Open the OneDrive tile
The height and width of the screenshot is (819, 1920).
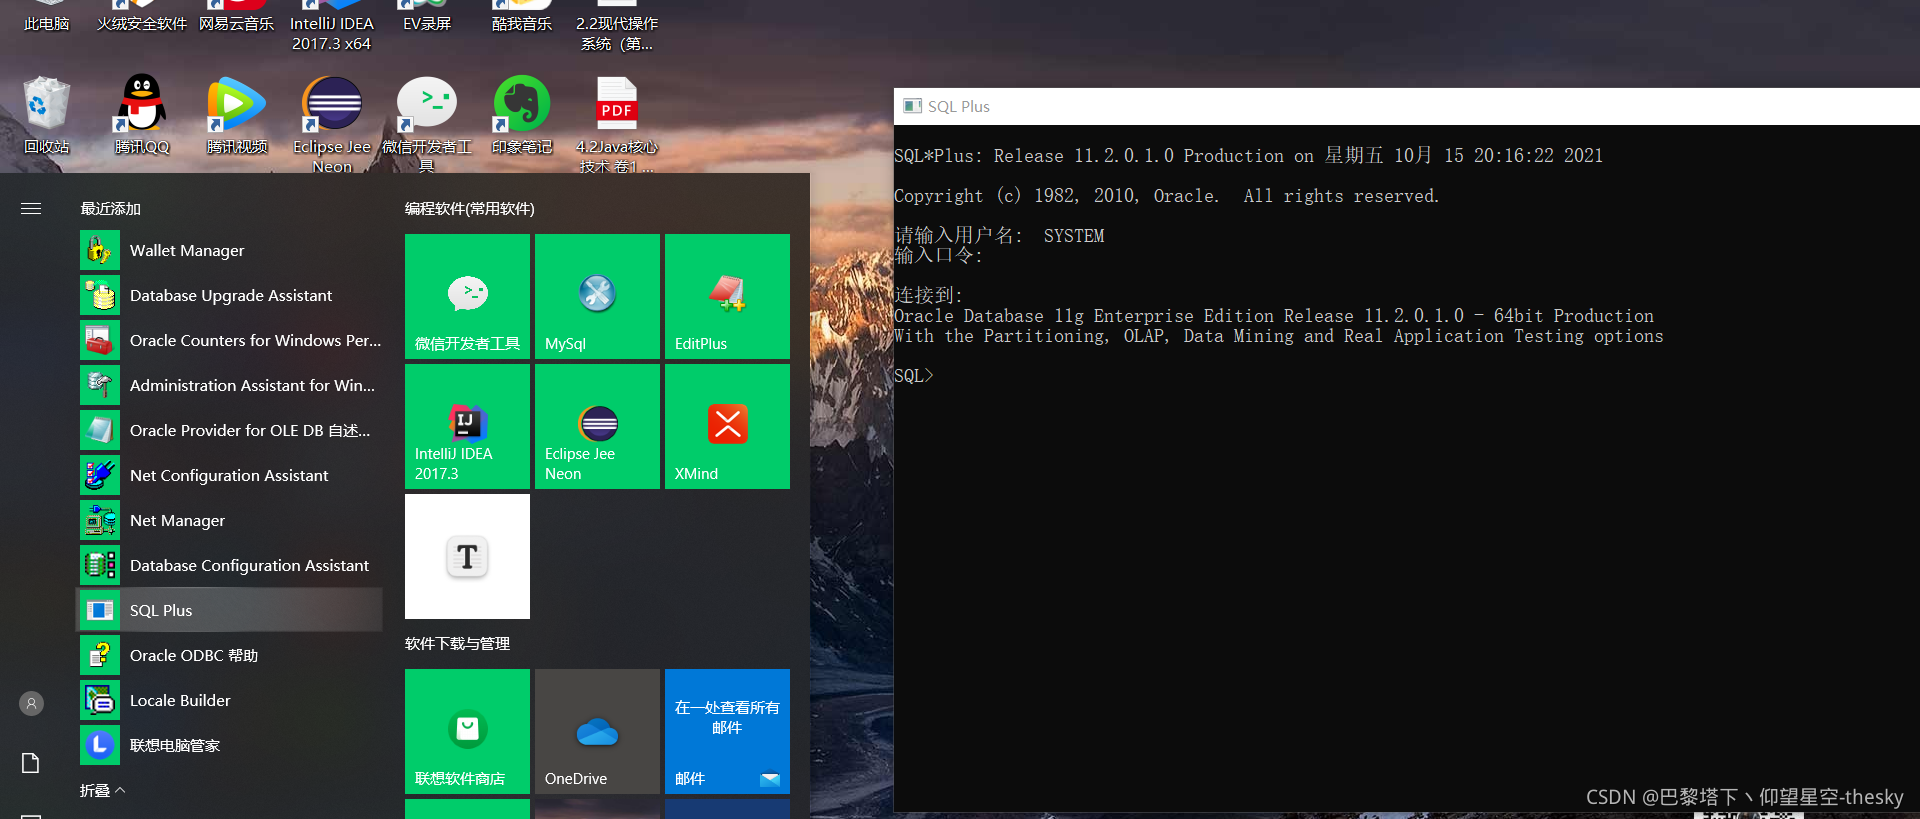(597, 731)
